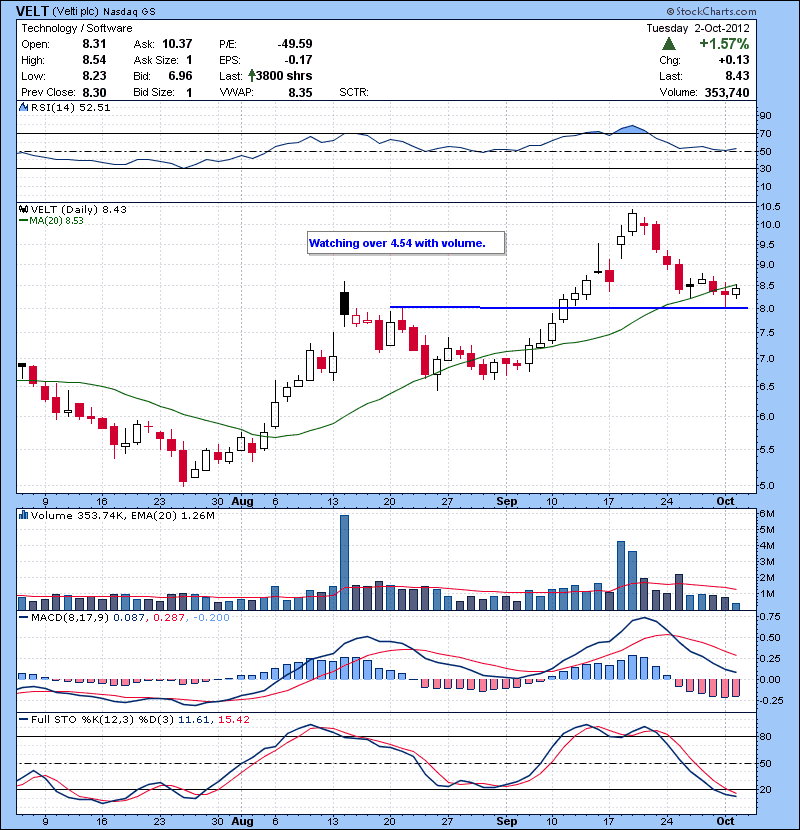The width and height of the screenshot is (800, 830).
Task: Click the 6M label on the volume axis
Action: pos(767,513)
